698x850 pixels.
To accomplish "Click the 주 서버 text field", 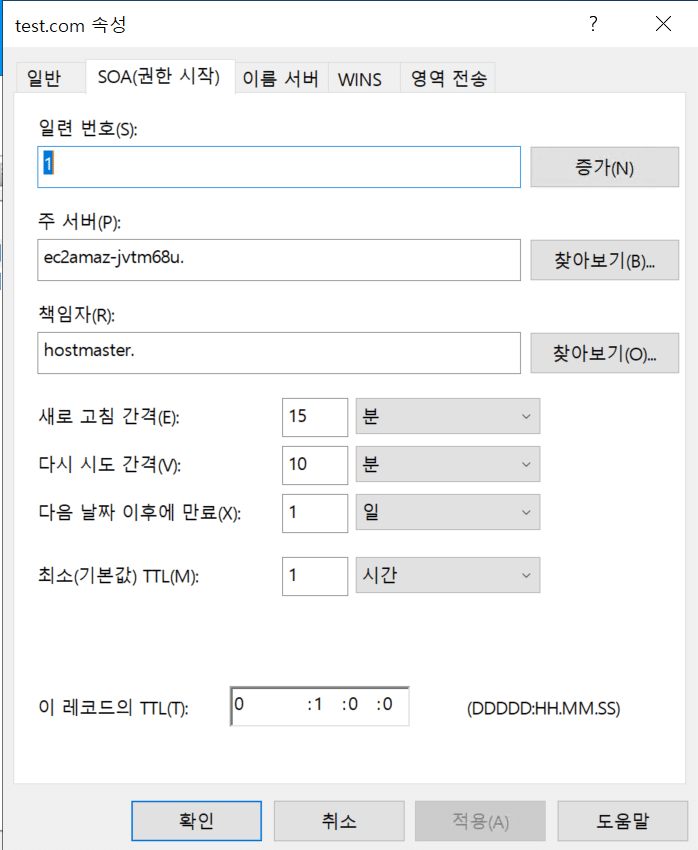I will point(278,259).
